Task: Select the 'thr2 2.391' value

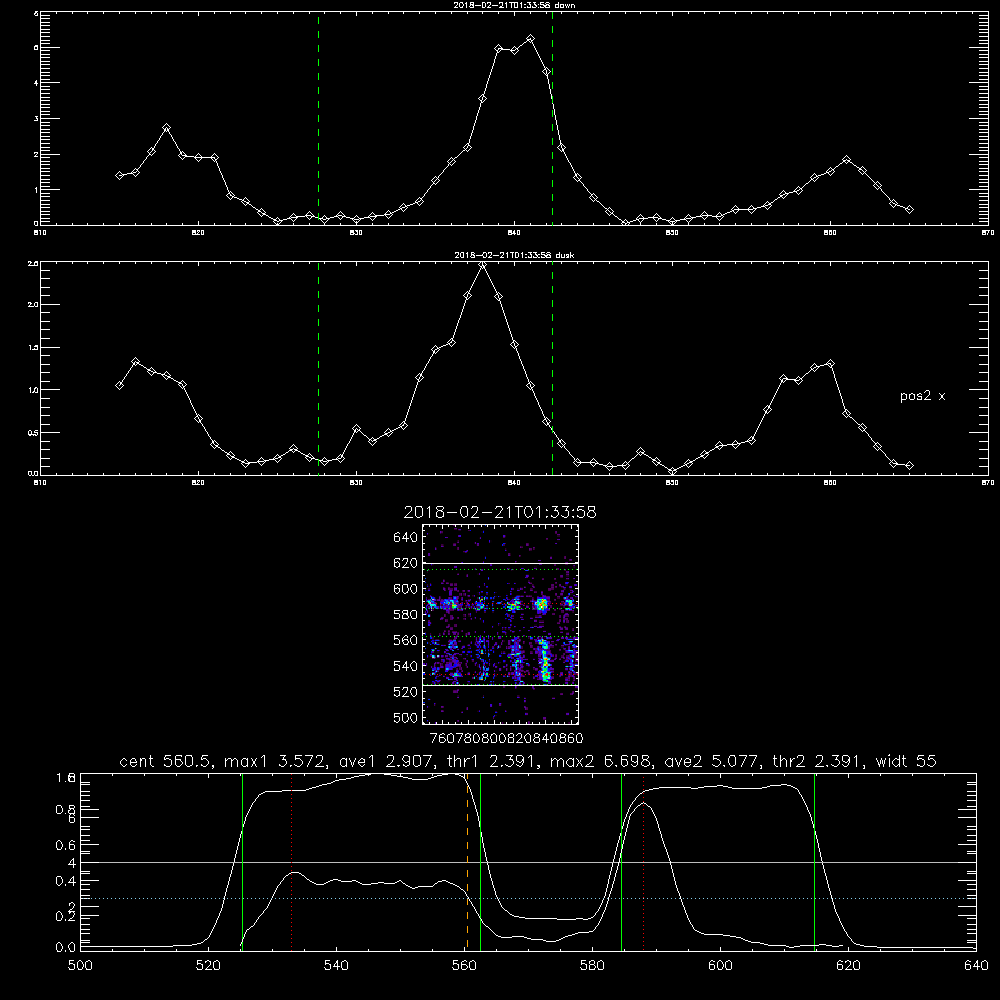Action: click(817, 761)
